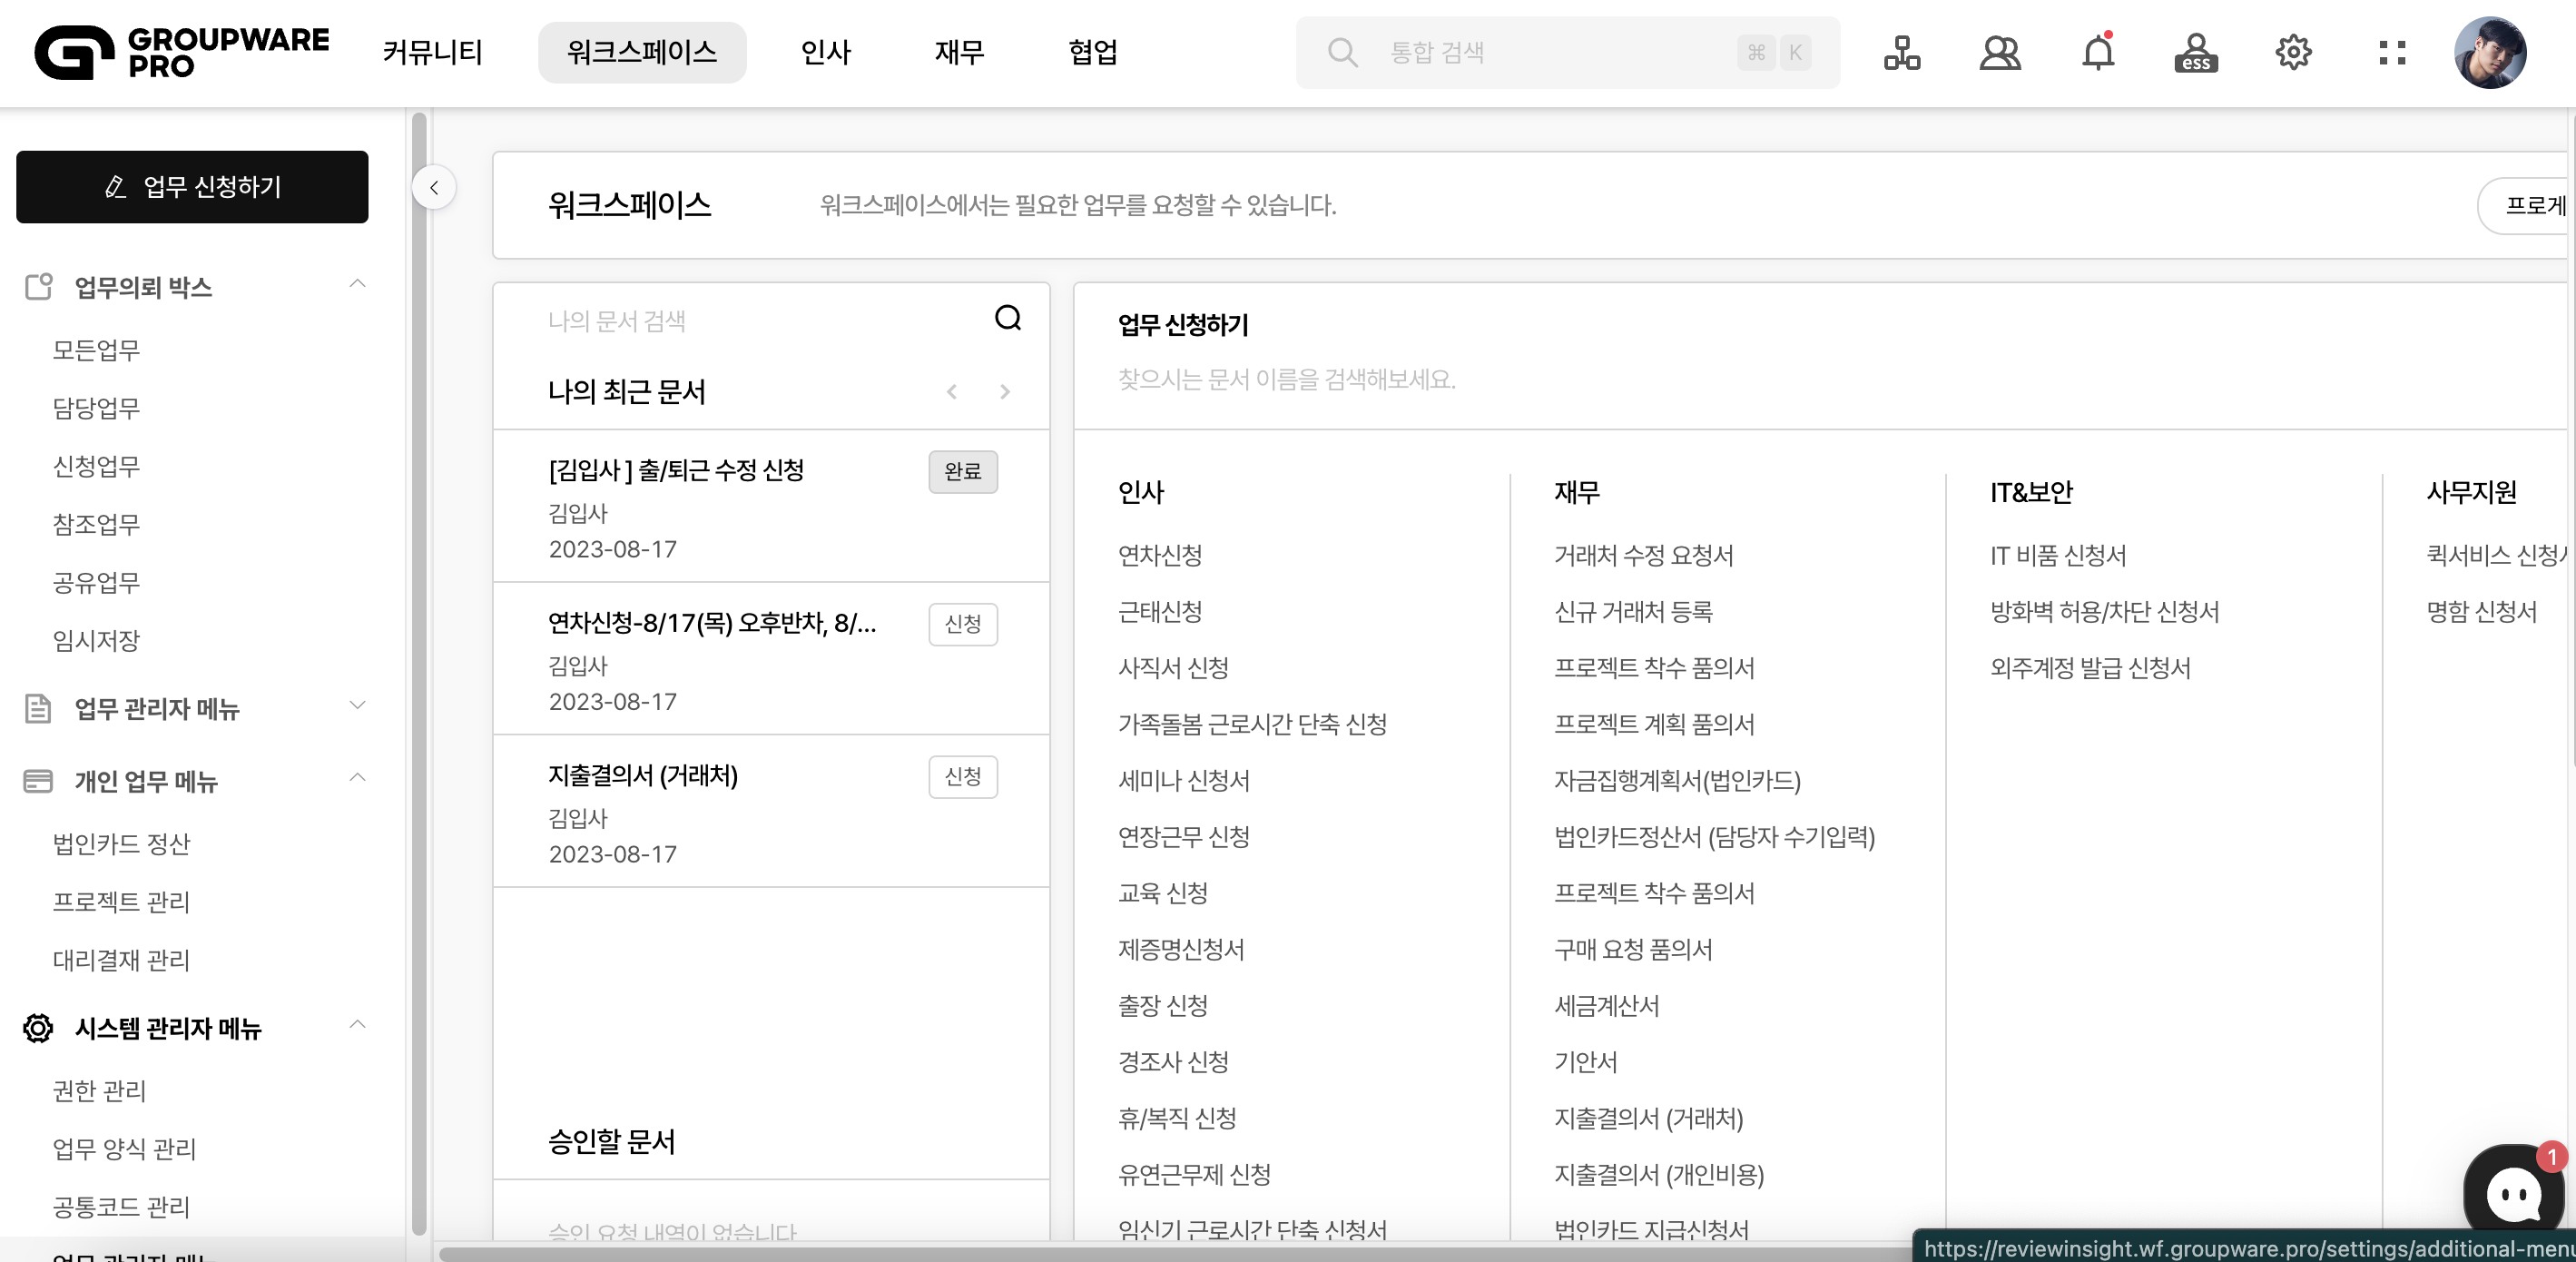Open settings gear in top bar
The image size is (2576, 1262).
[2293, 52]
